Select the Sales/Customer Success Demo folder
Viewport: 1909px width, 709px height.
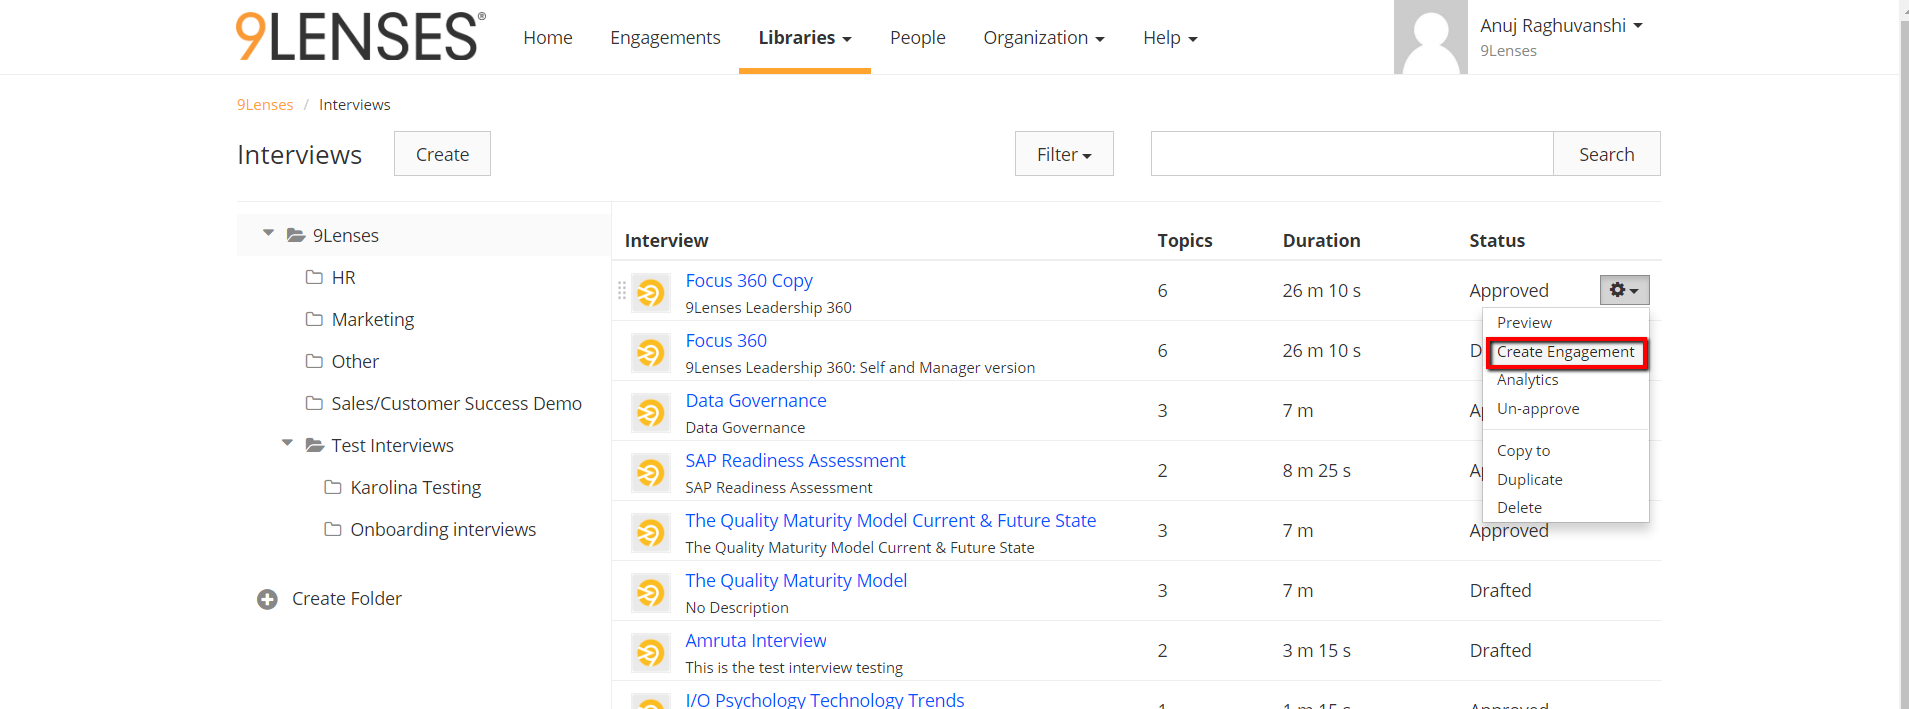457,403
